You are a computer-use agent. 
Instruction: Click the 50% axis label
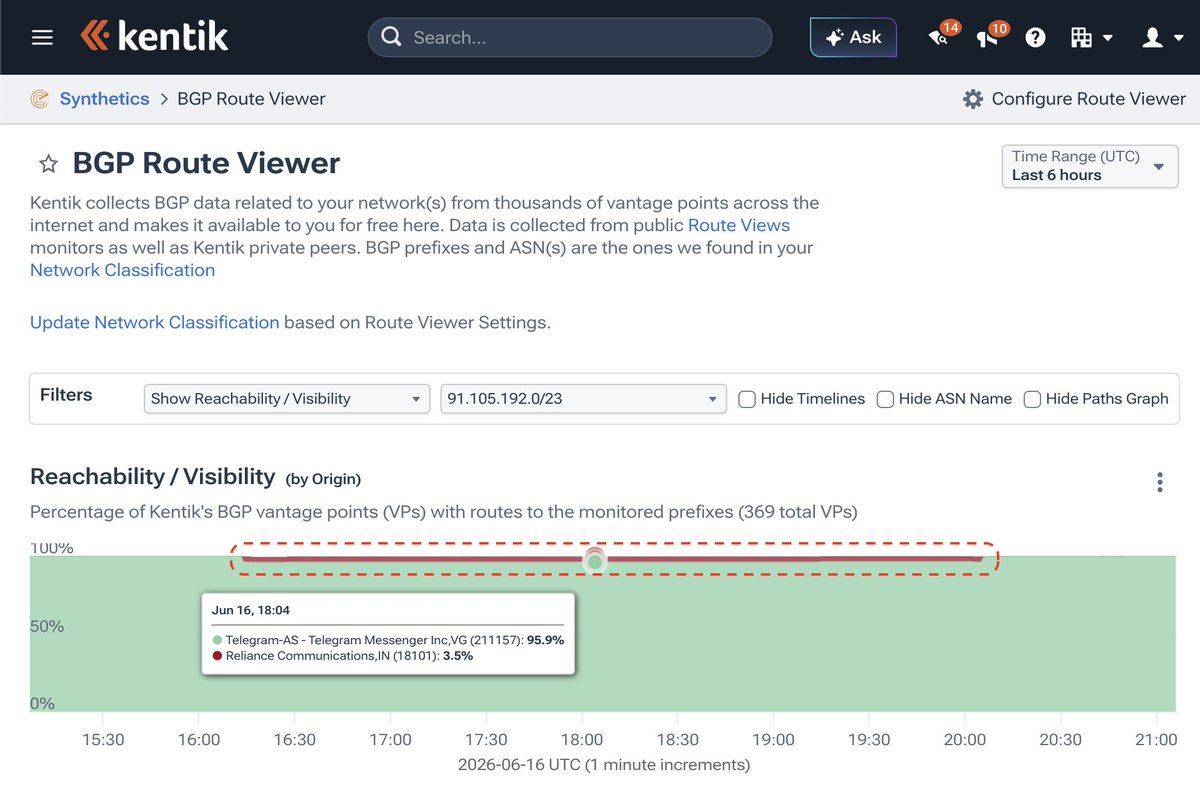47,626
